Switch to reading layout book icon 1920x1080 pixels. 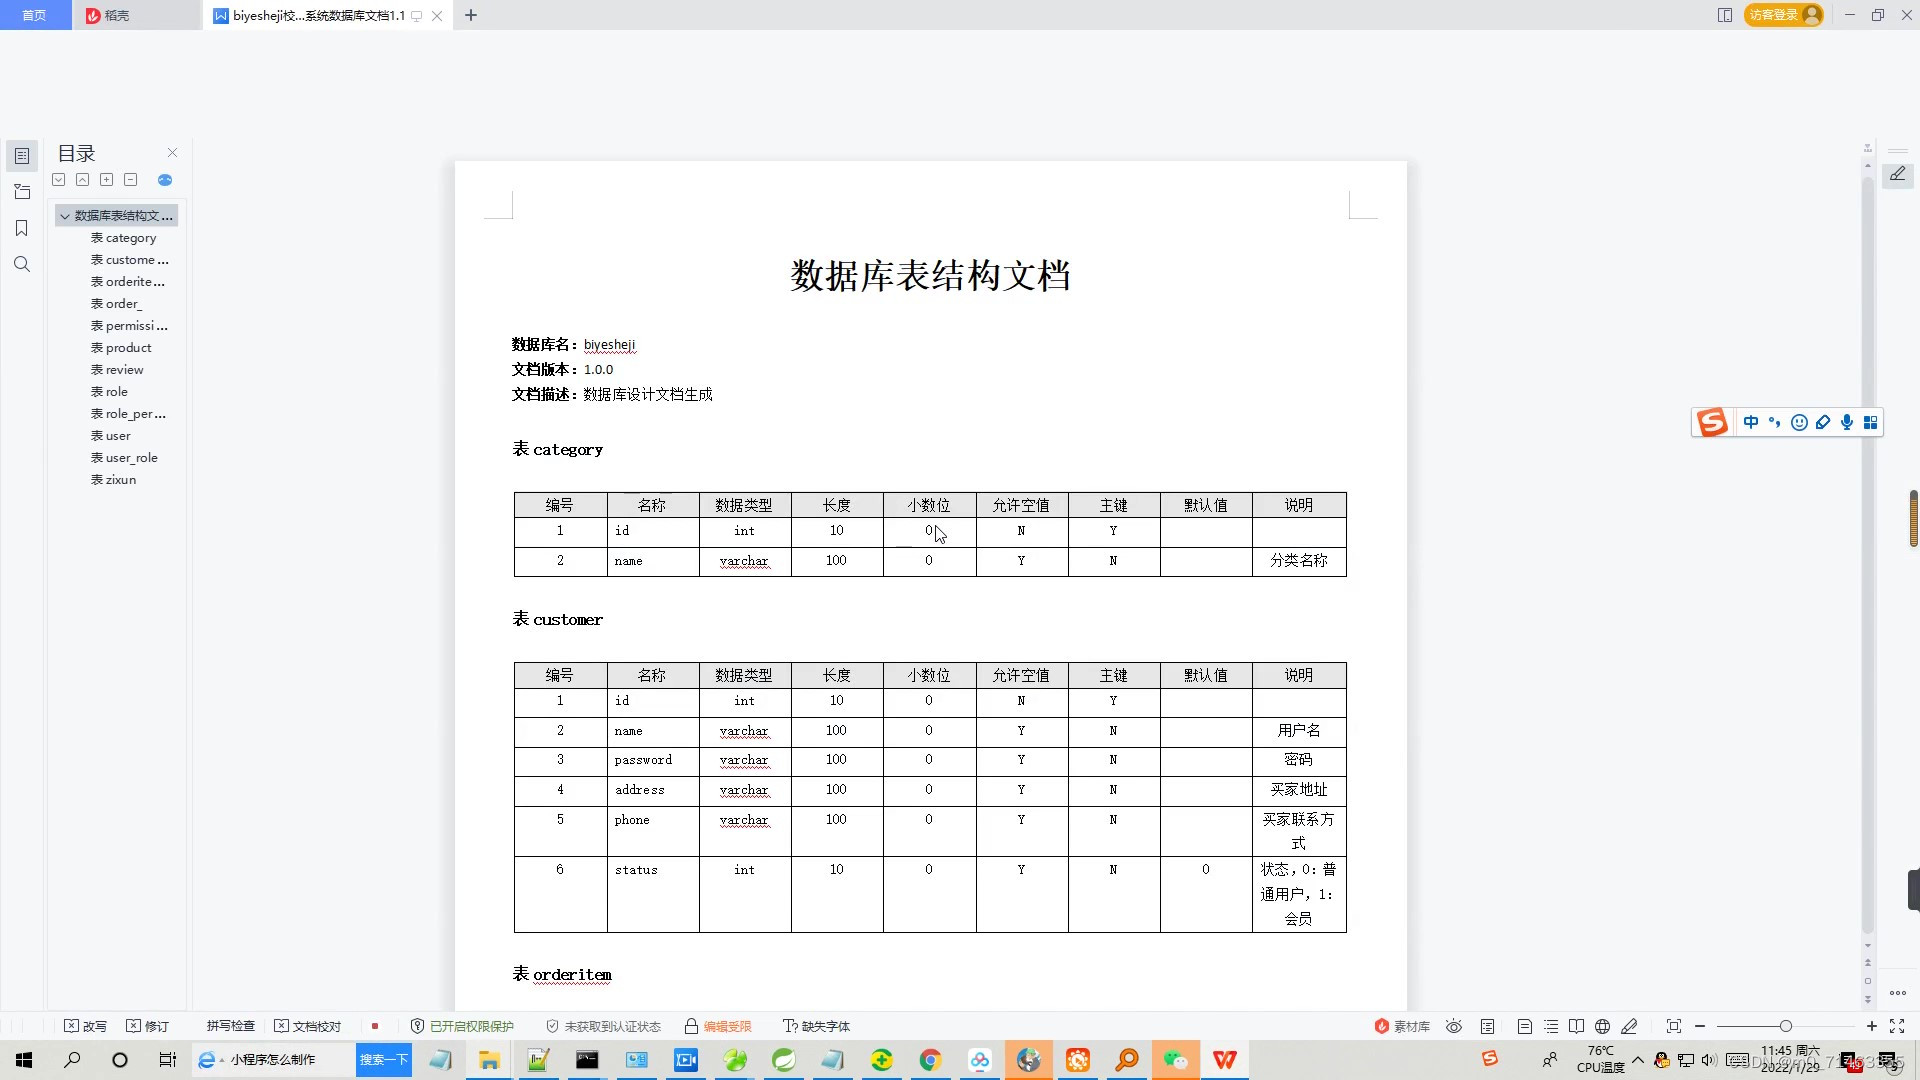(x=1576, y=1026)
